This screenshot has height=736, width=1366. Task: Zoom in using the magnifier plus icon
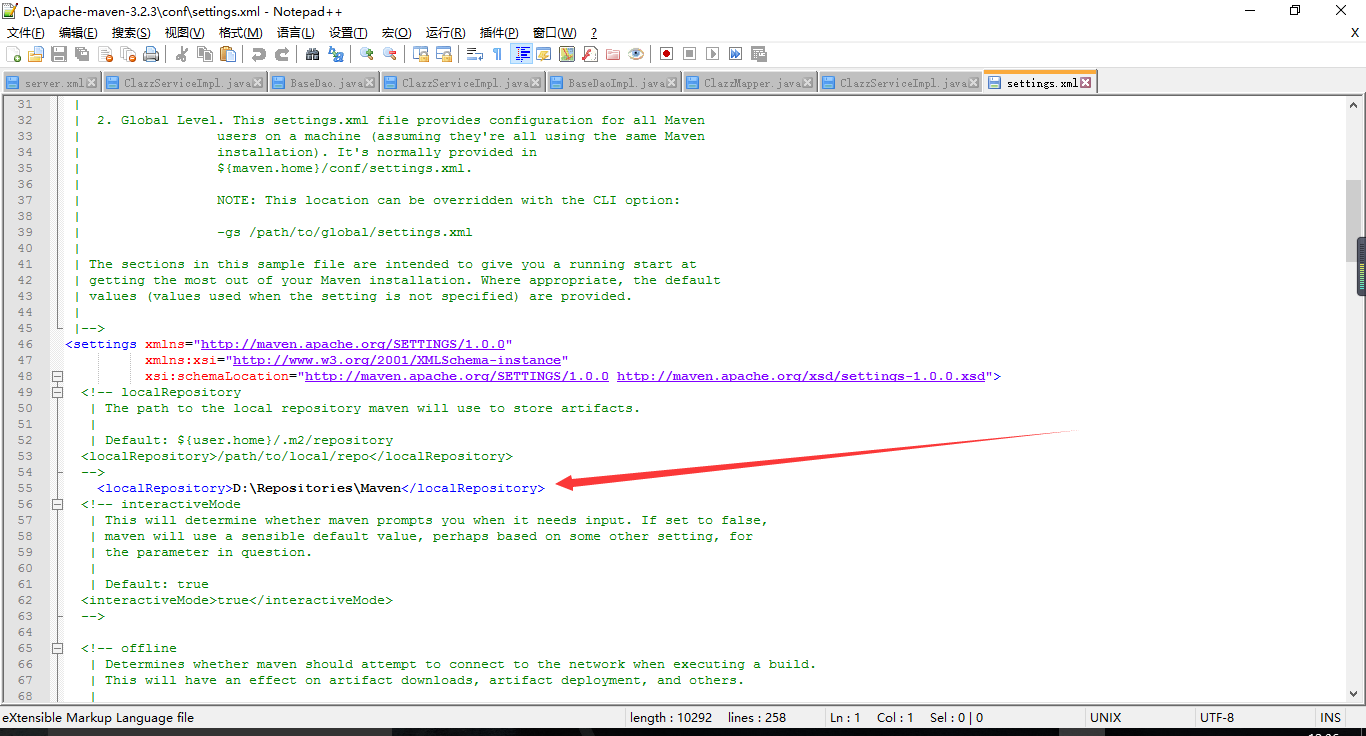tap(367, 54)
